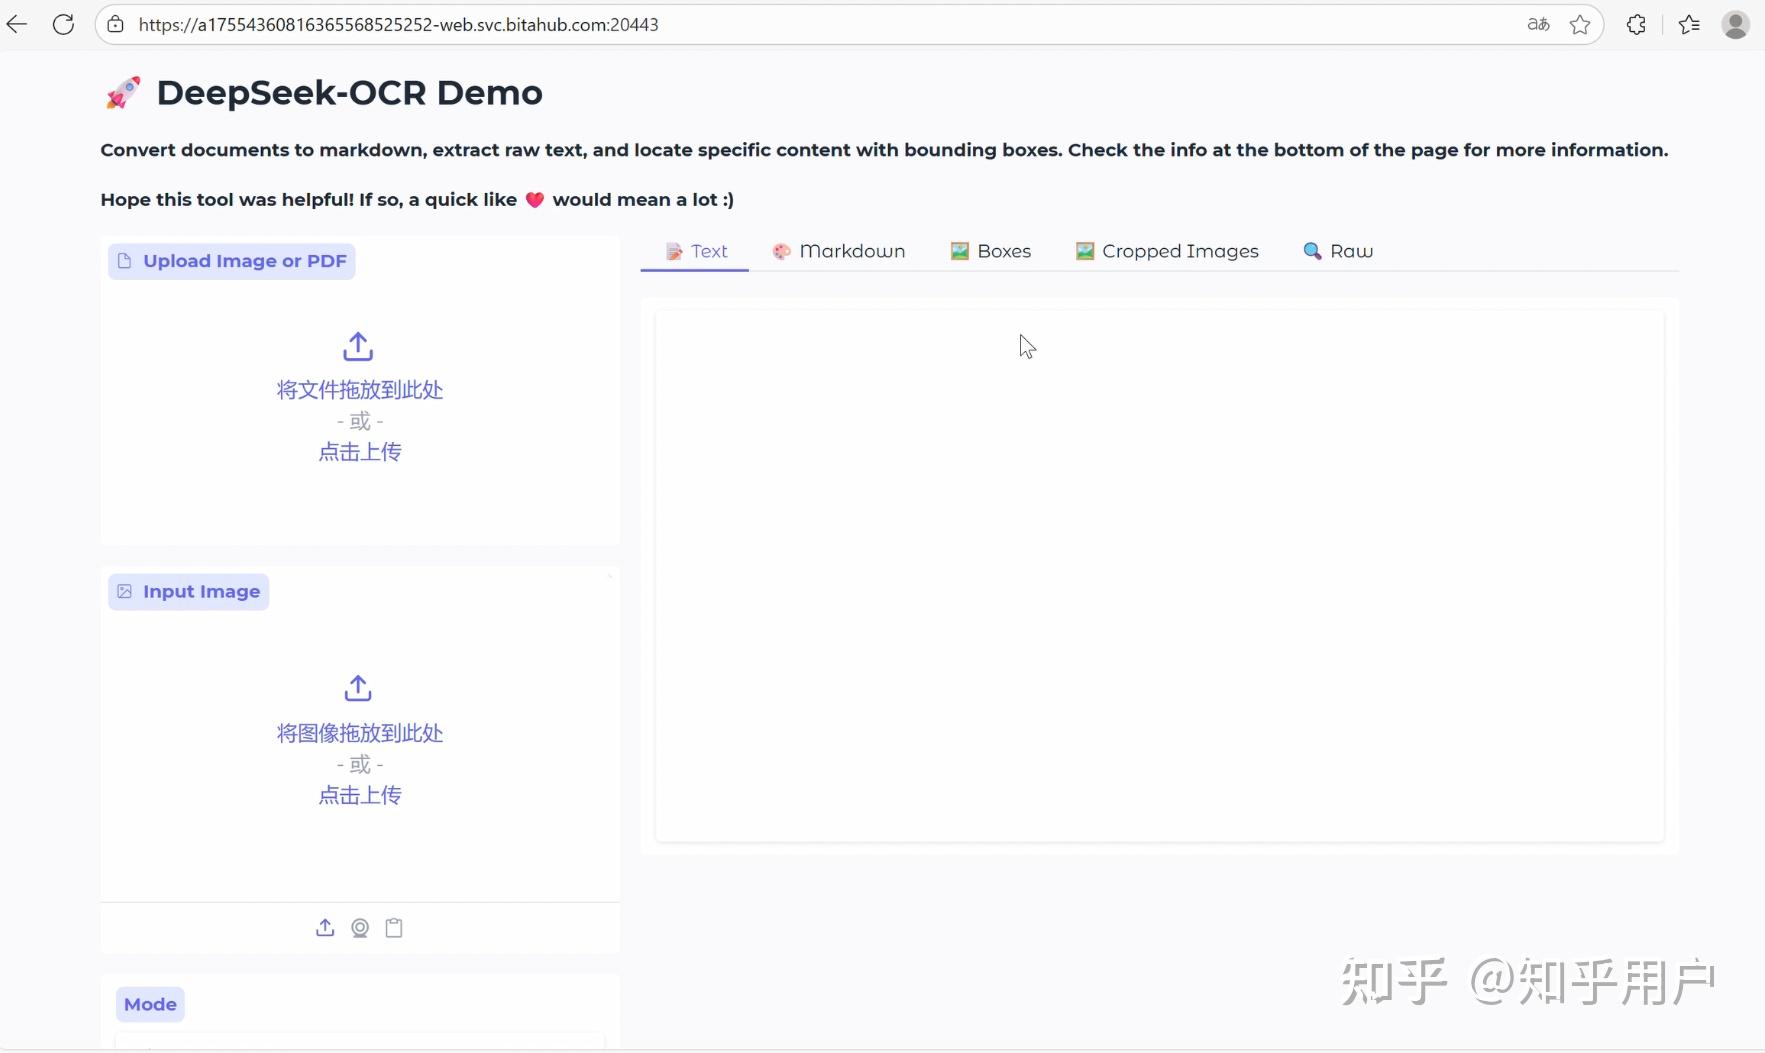The width and height of the screenshot is (1765, 1053).
Task: Toggle the browser favorites bar icon
Action: [x=1690, y=24]
